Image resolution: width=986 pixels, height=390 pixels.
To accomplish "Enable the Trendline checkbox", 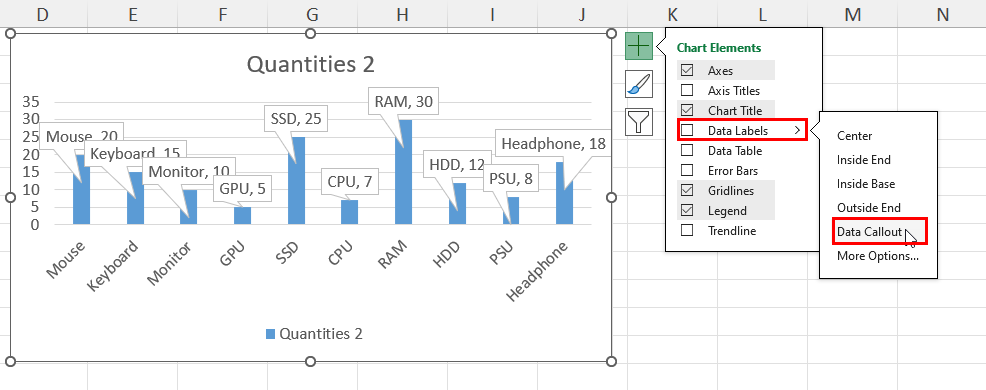I will pyautogui.click(x=687, y=230).
